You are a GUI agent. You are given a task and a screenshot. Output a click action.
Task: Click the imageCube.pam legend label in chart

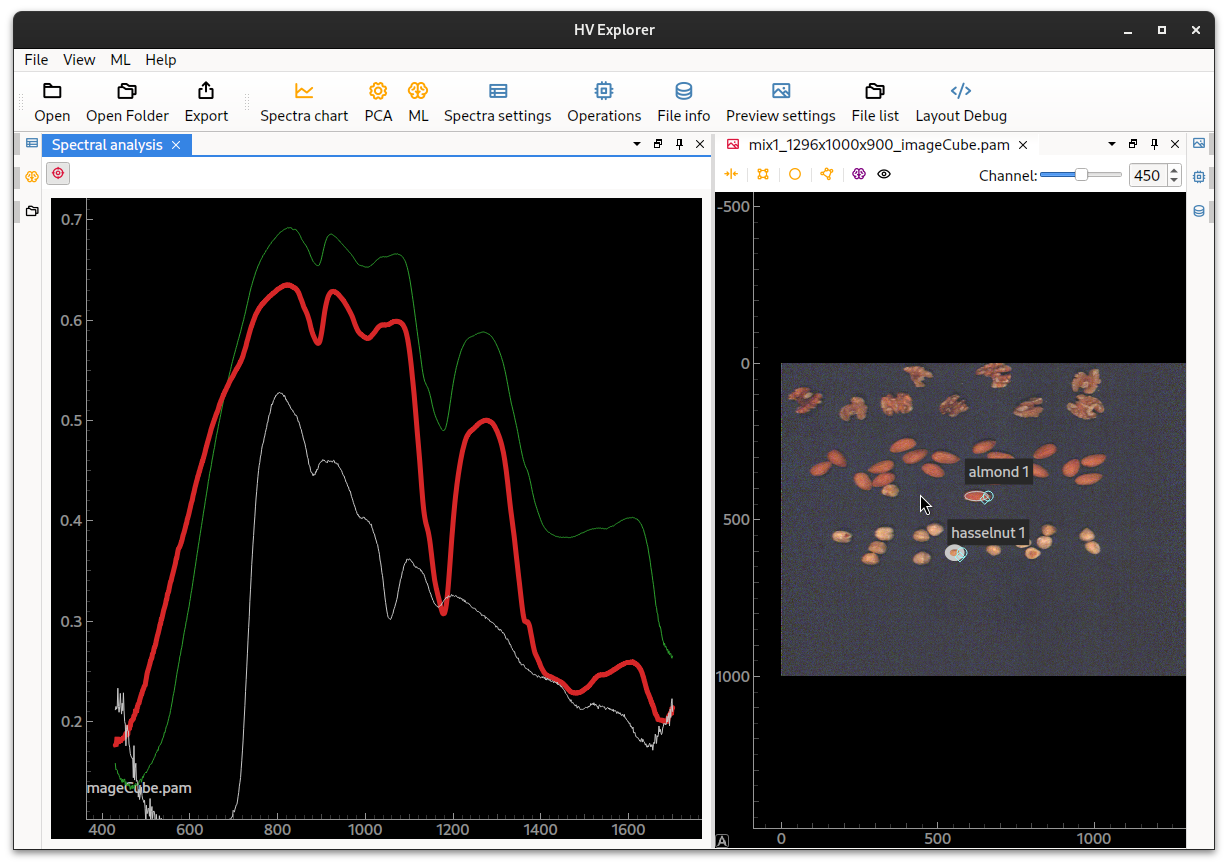(x=139, y=788)
